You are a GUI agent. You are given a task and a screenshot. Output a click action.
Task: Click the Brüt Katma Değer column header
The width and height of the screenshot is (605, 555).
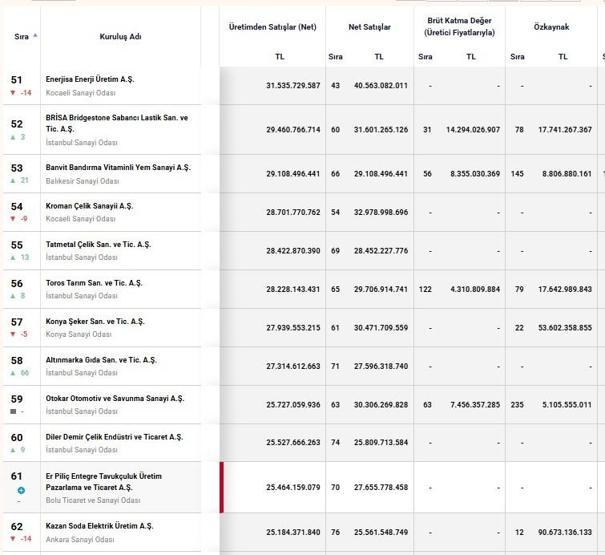(x=459, y=26)
